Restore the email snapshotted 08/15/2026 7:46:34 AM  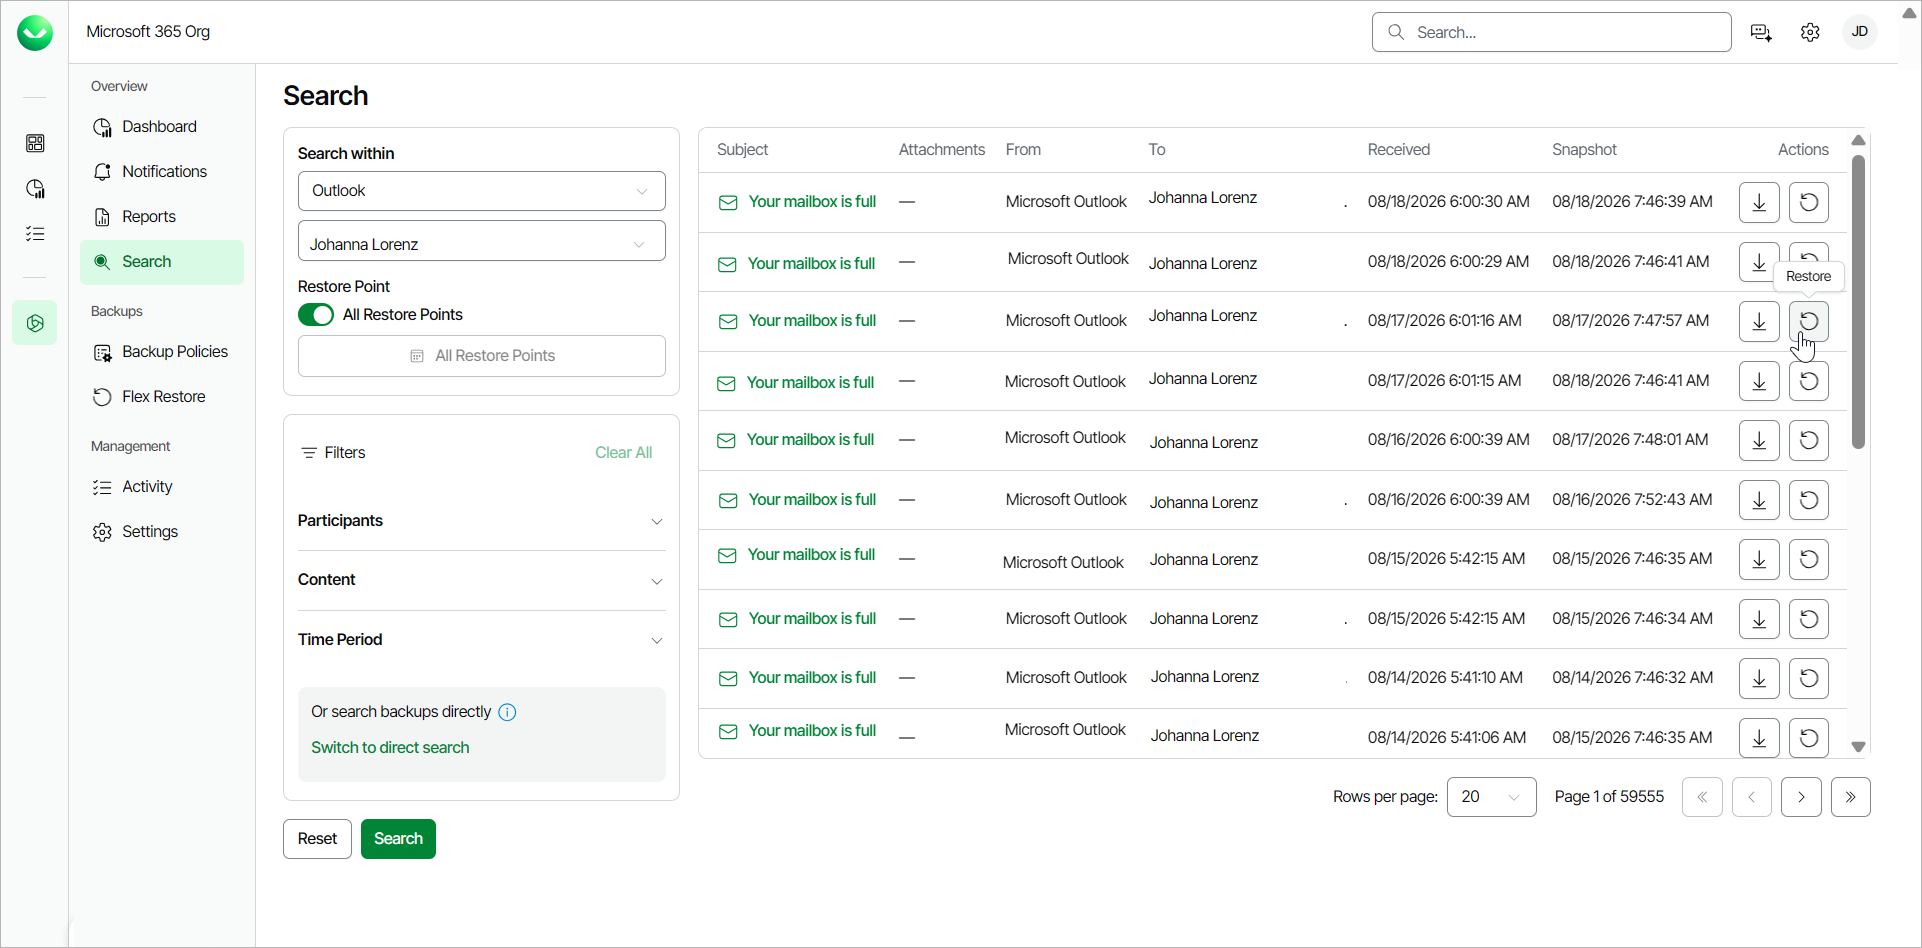1809,619
